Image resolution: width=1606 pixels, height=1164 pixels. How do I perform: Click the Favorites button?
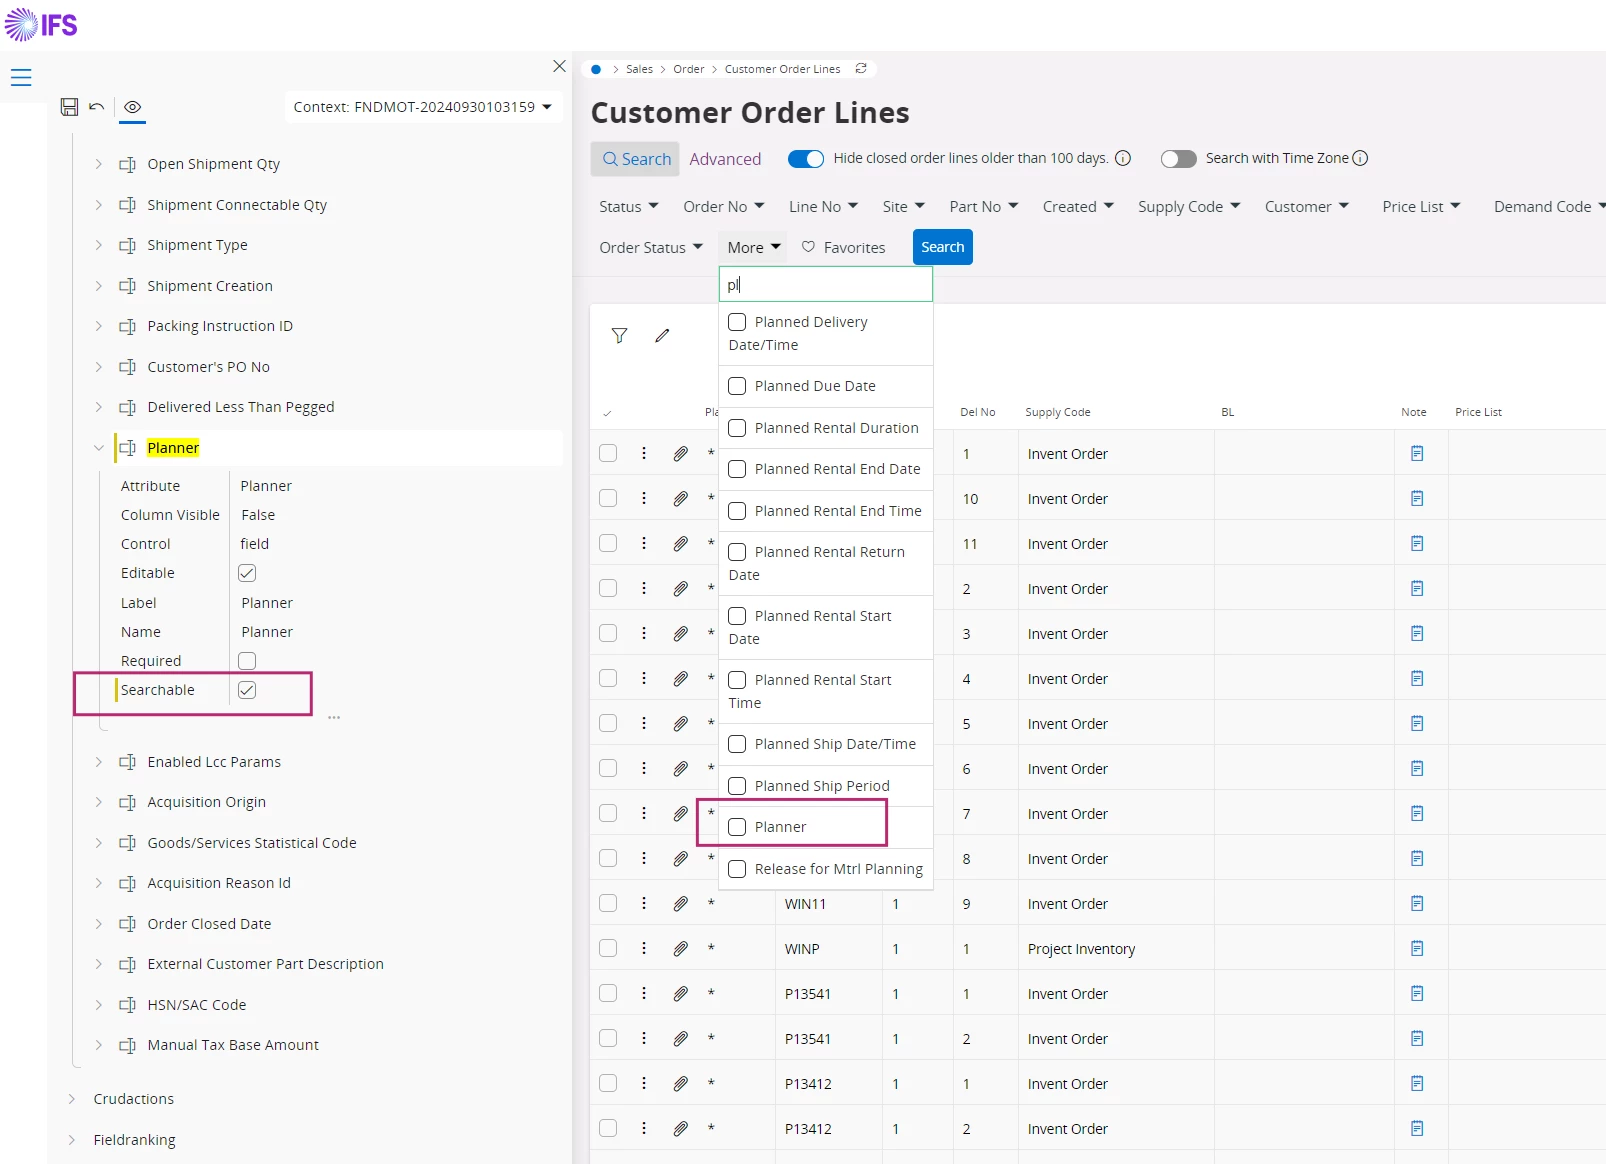click(844, 247)
